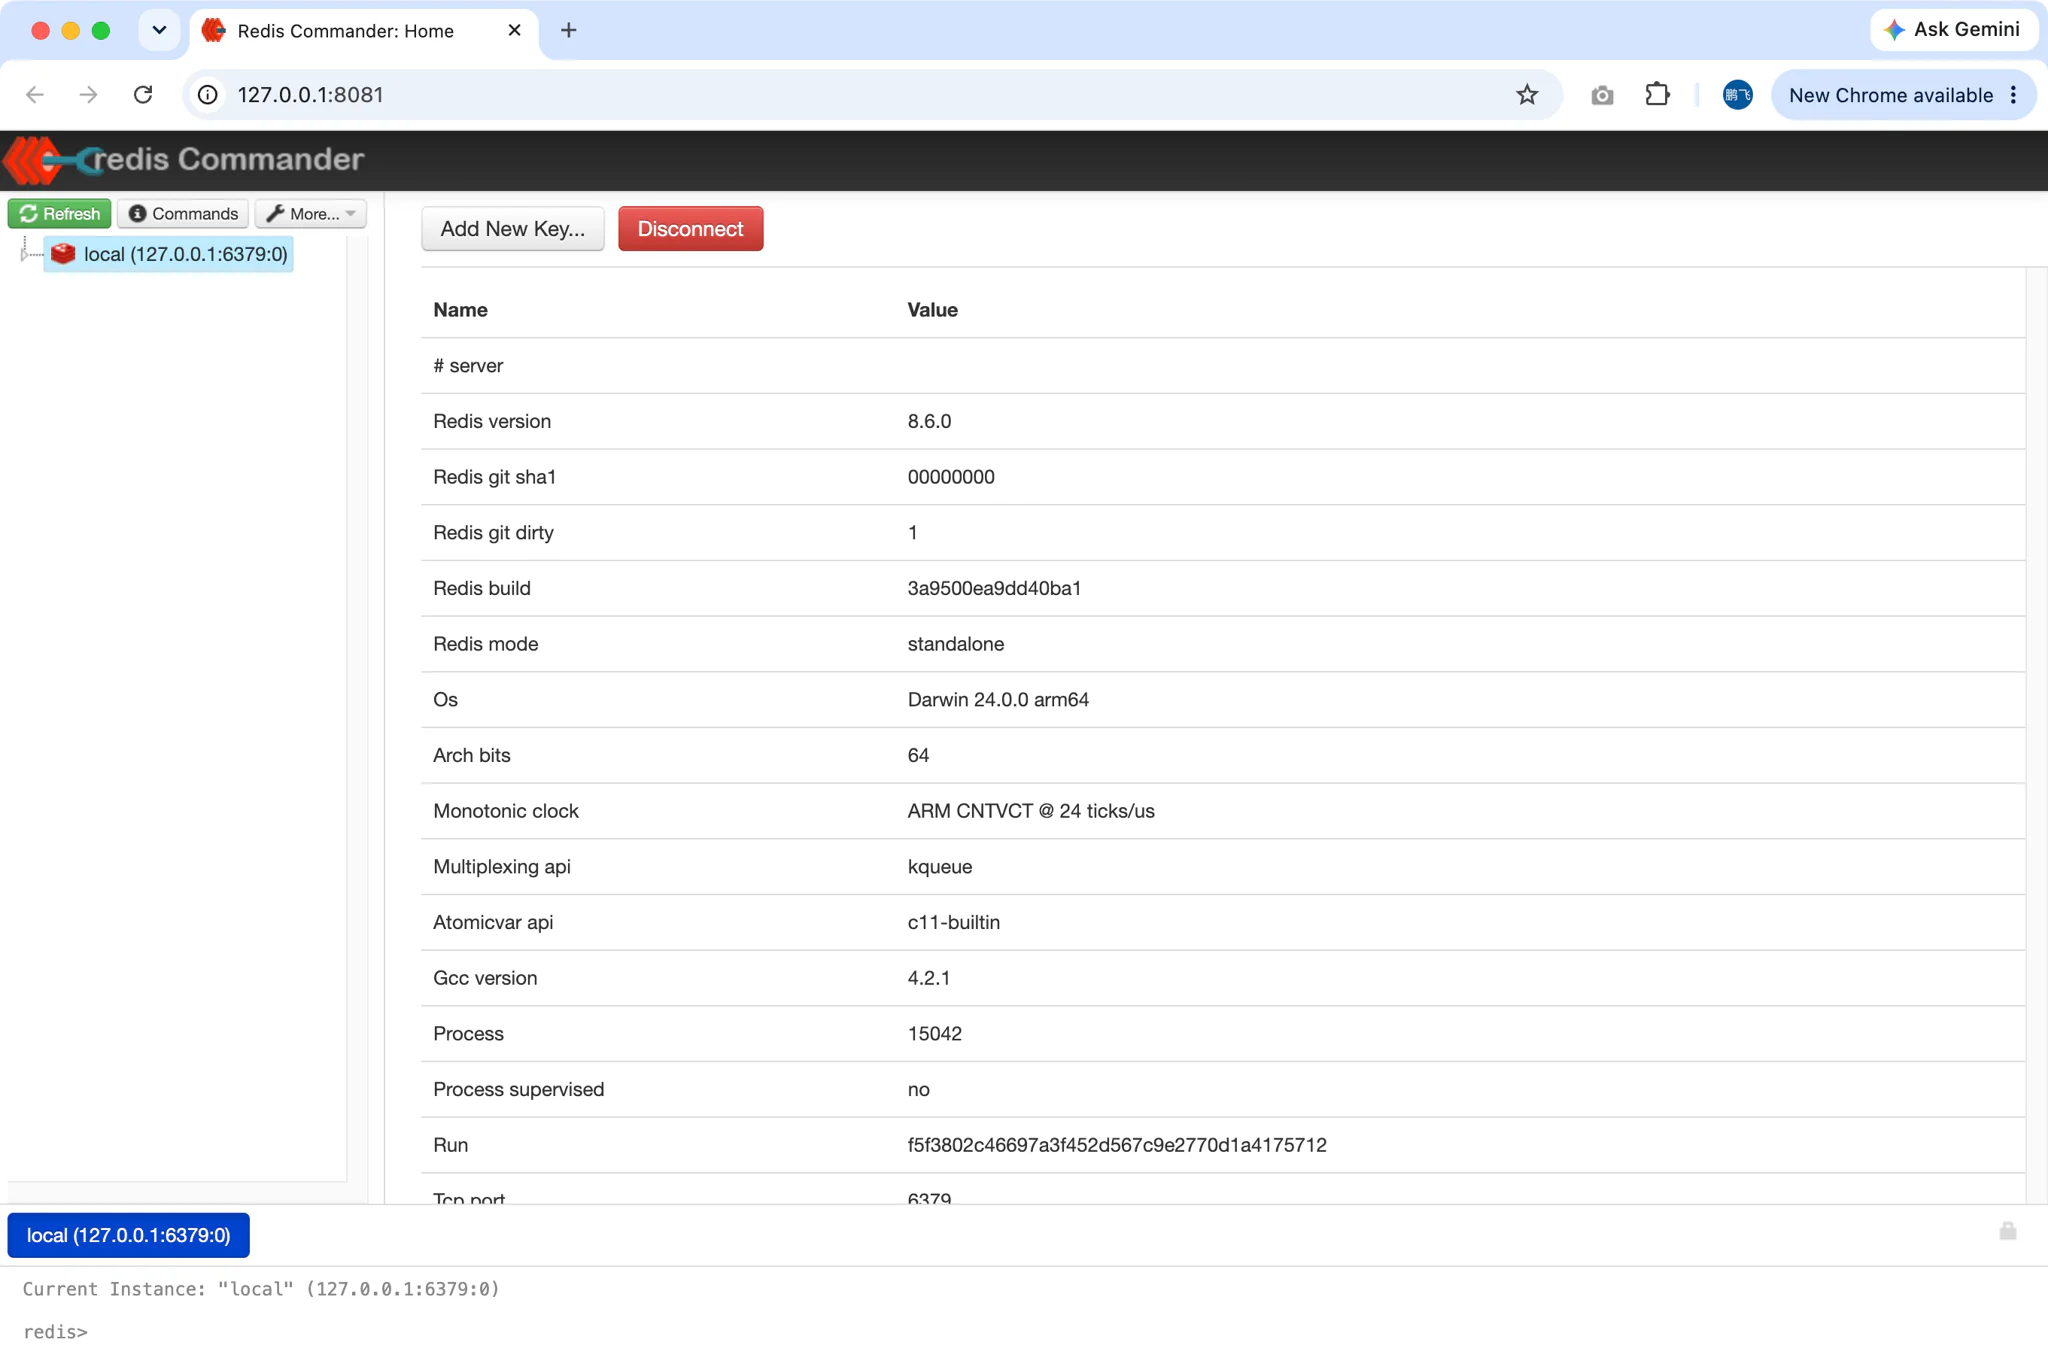This screenshot has height=1354, width=2048.
Task: Click the Name column header
Action: (460, 310)
